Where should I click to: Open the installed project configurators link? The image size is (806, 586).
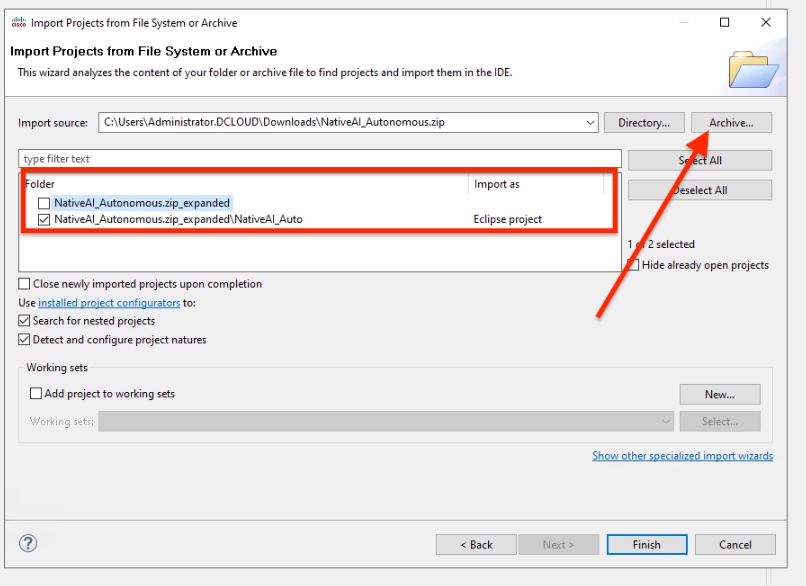pyautogui.click(x=109, y=303)
